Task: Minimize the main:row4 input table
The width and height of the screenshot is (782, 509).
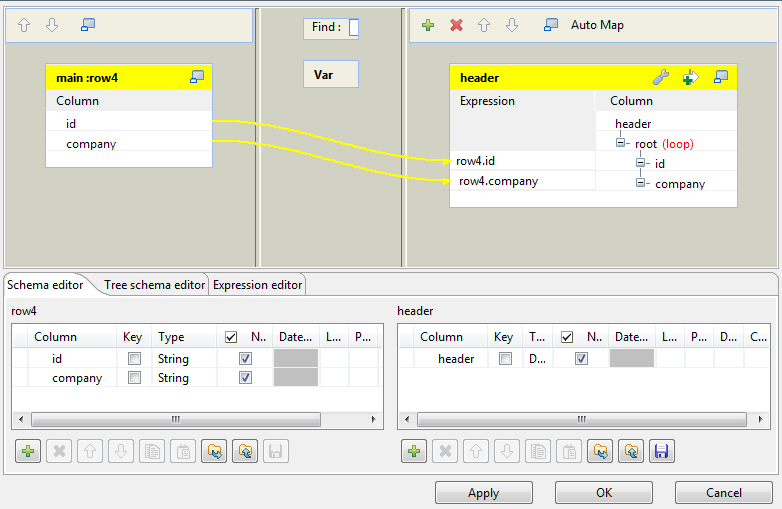Action: click(197, 77)
